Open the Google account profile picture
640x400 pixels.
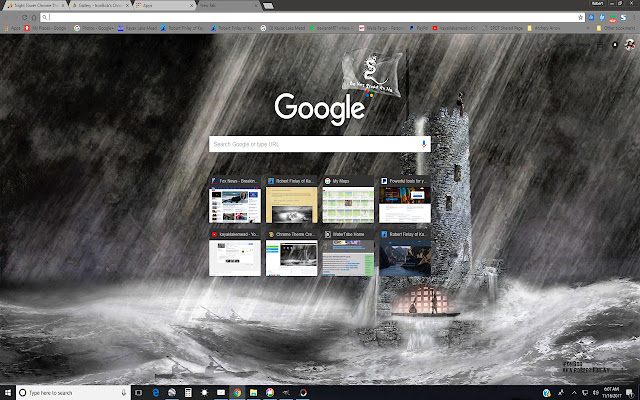(630, 44)
